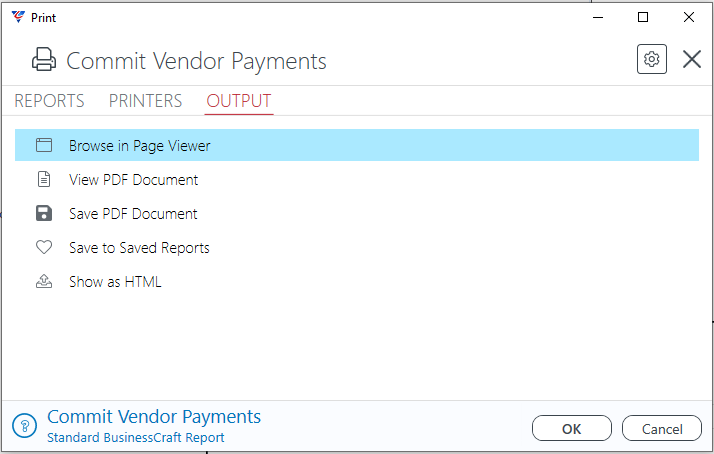
Task: Click the Standard BusinessCraft Report link
Action: (x=136, y=438)
